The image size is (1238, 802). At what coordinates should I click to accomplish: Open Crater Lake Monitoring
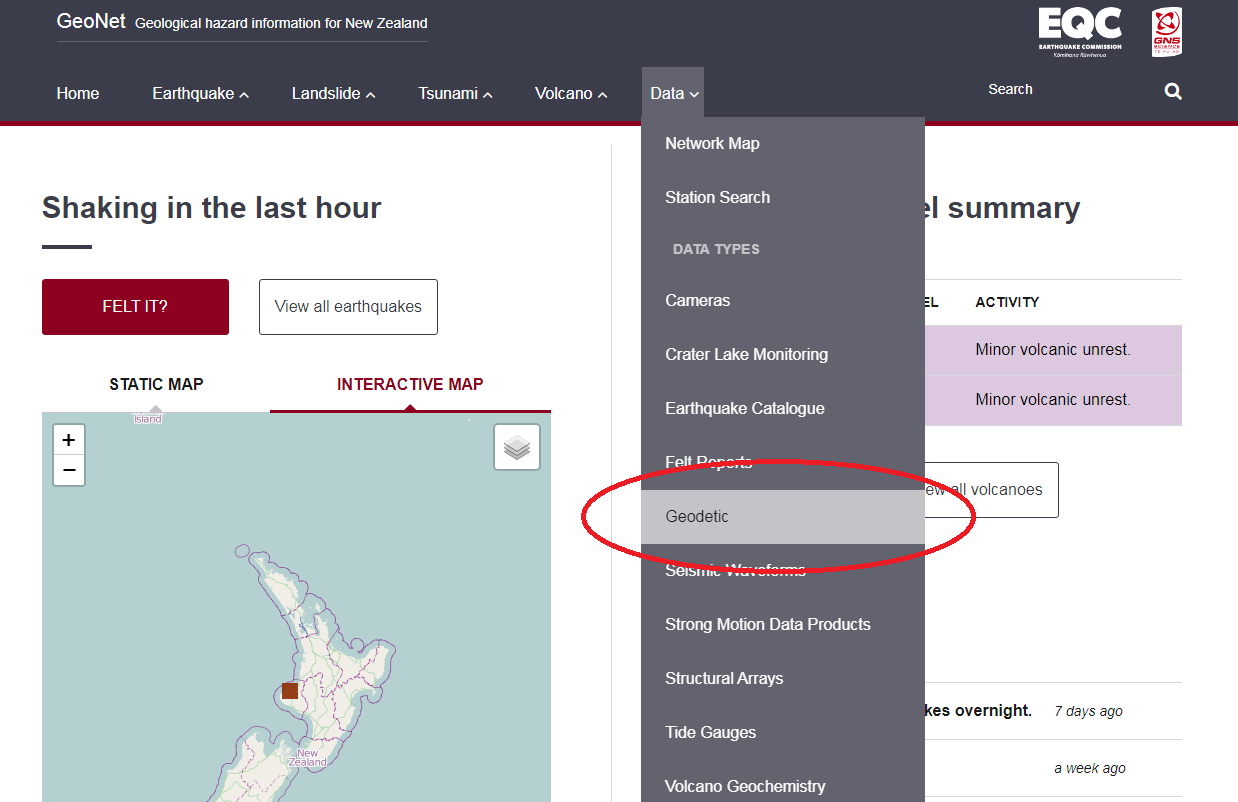click(783, 354)
